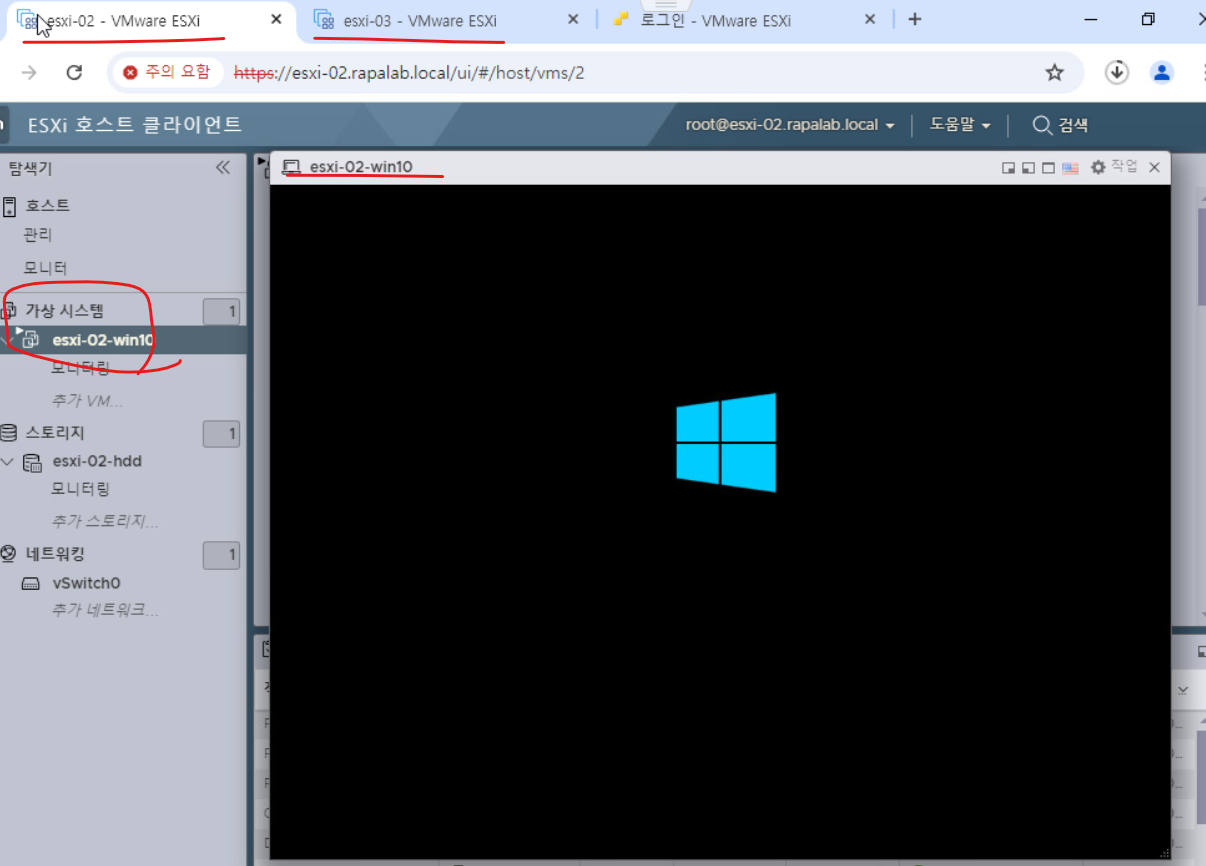
Task: Shrink console to small window size icon
Action: coord(1009,168)
